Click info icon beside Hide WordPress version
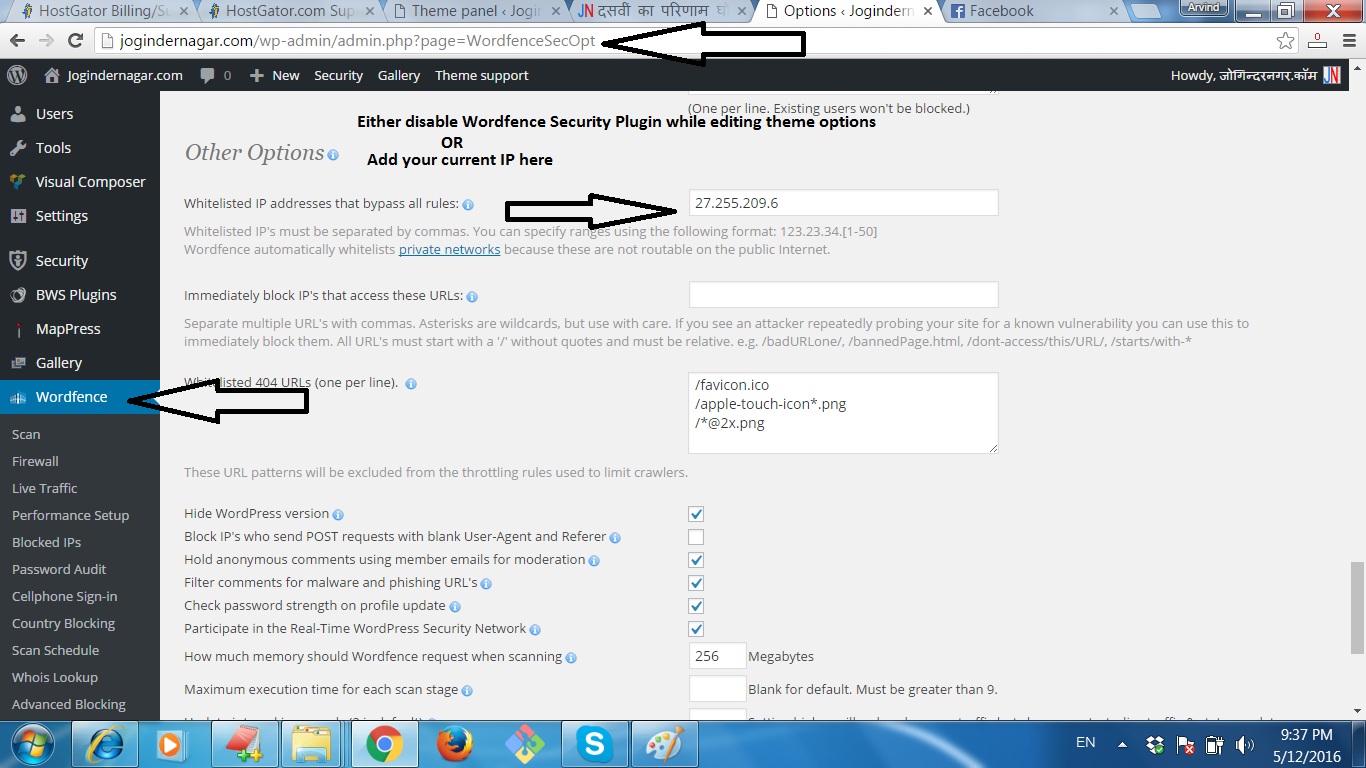The width and height of the screenshot is (1366, 768). coord(338,515)
